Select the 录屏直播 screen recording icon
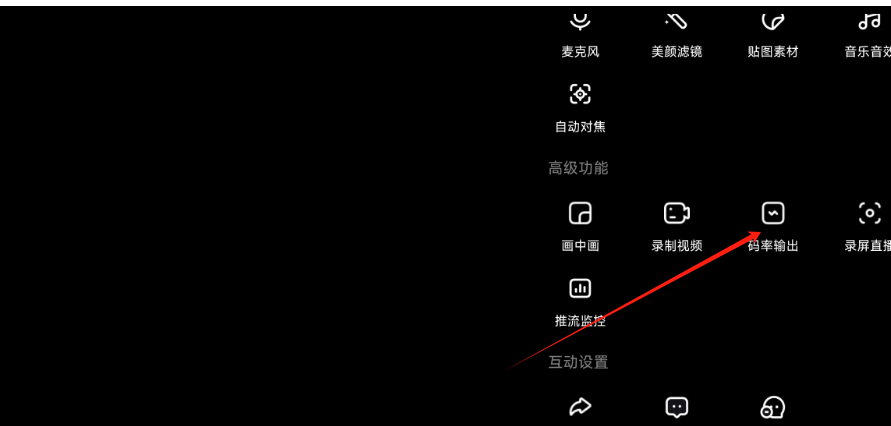 (x=869, y=214)
